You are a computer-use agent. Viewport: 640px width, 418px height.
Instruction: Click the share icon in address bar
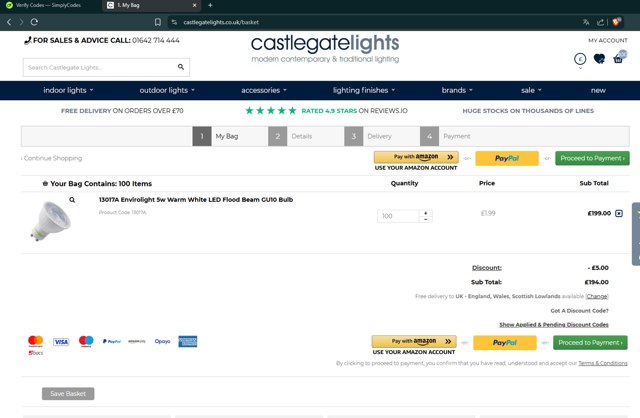600,22
